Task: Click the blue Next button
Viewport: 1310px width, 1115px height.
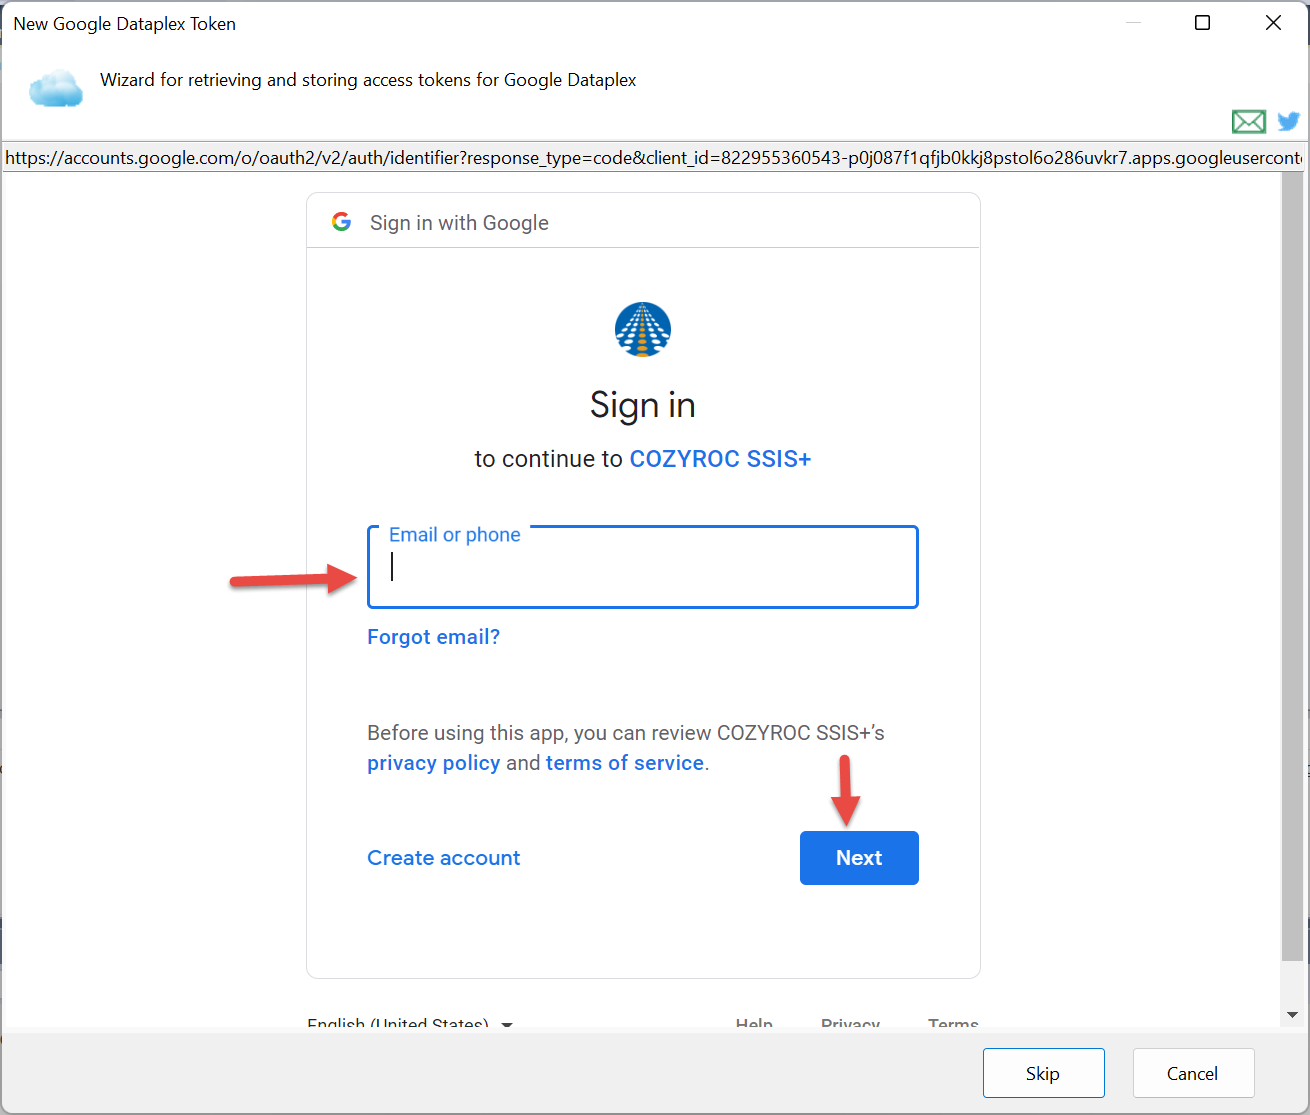Action: (x=859, y=858)
